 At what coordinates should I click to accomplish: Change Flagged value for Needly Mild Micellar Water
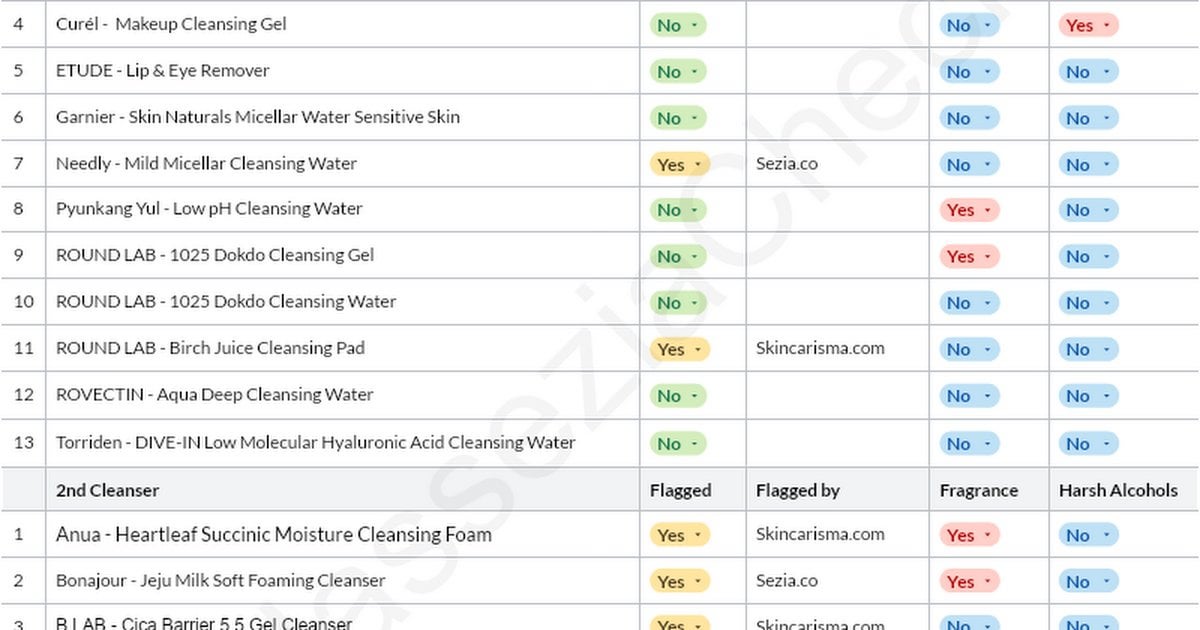pos(679,164)
